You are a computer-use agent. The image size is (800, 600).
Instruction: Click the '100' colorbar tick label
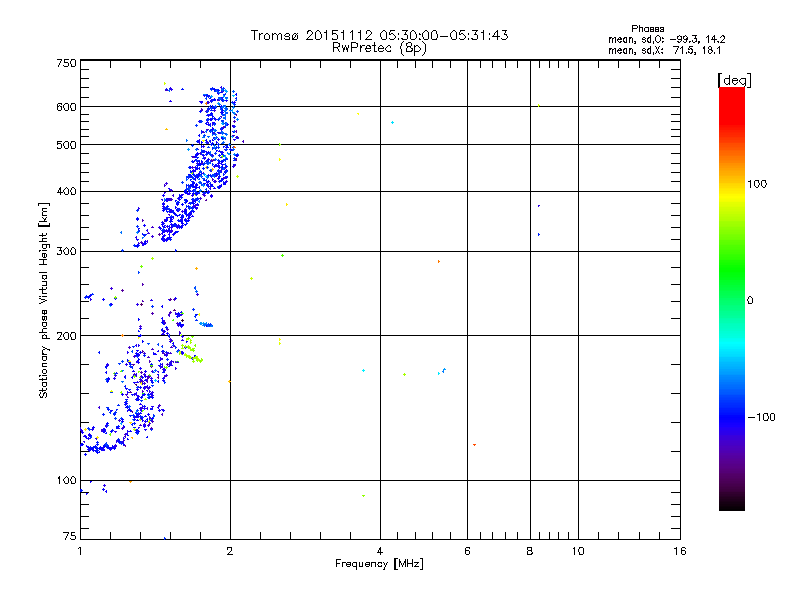click(x=757, y=184)
